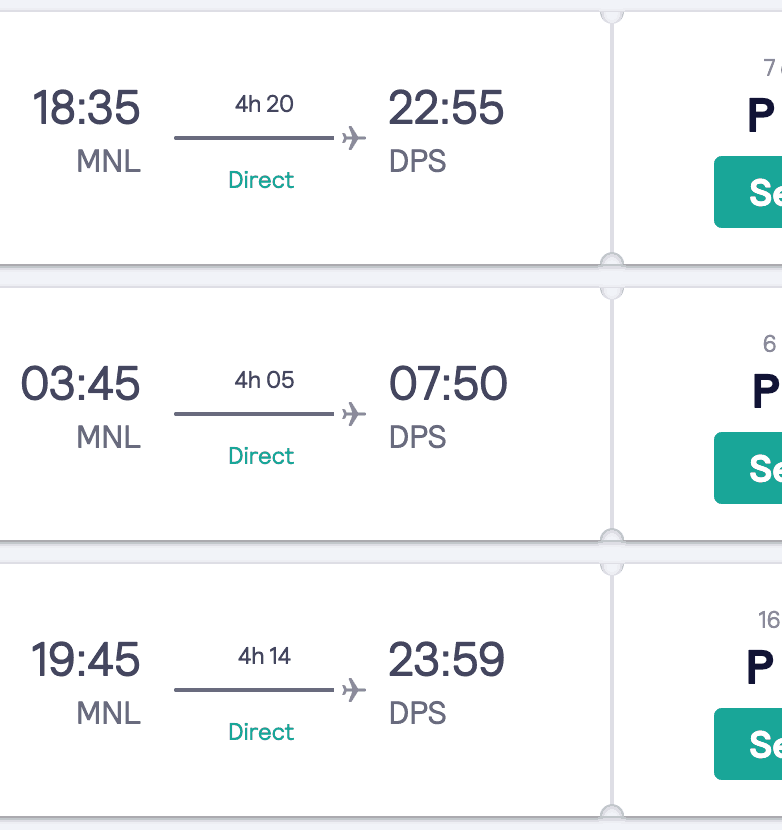782x830 pixels.
Task: Click the 03:45 departure time
Action: click(x=81, y=384)
